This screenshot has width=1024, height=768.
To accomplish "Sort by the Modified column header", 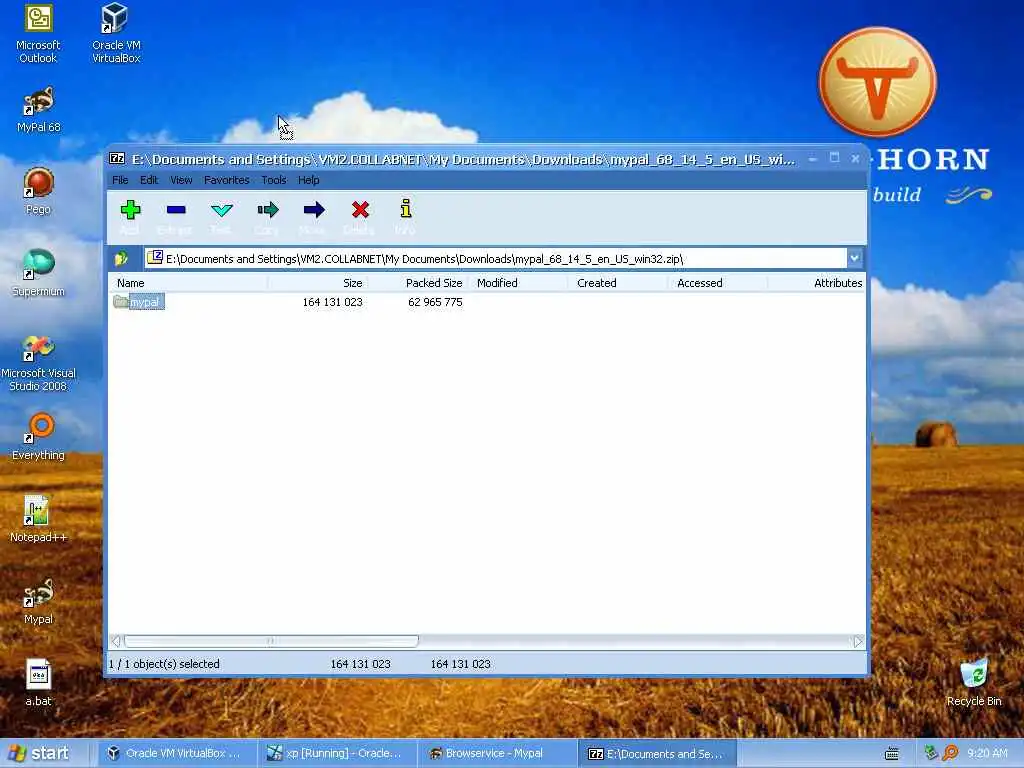I will pos(518,283).
